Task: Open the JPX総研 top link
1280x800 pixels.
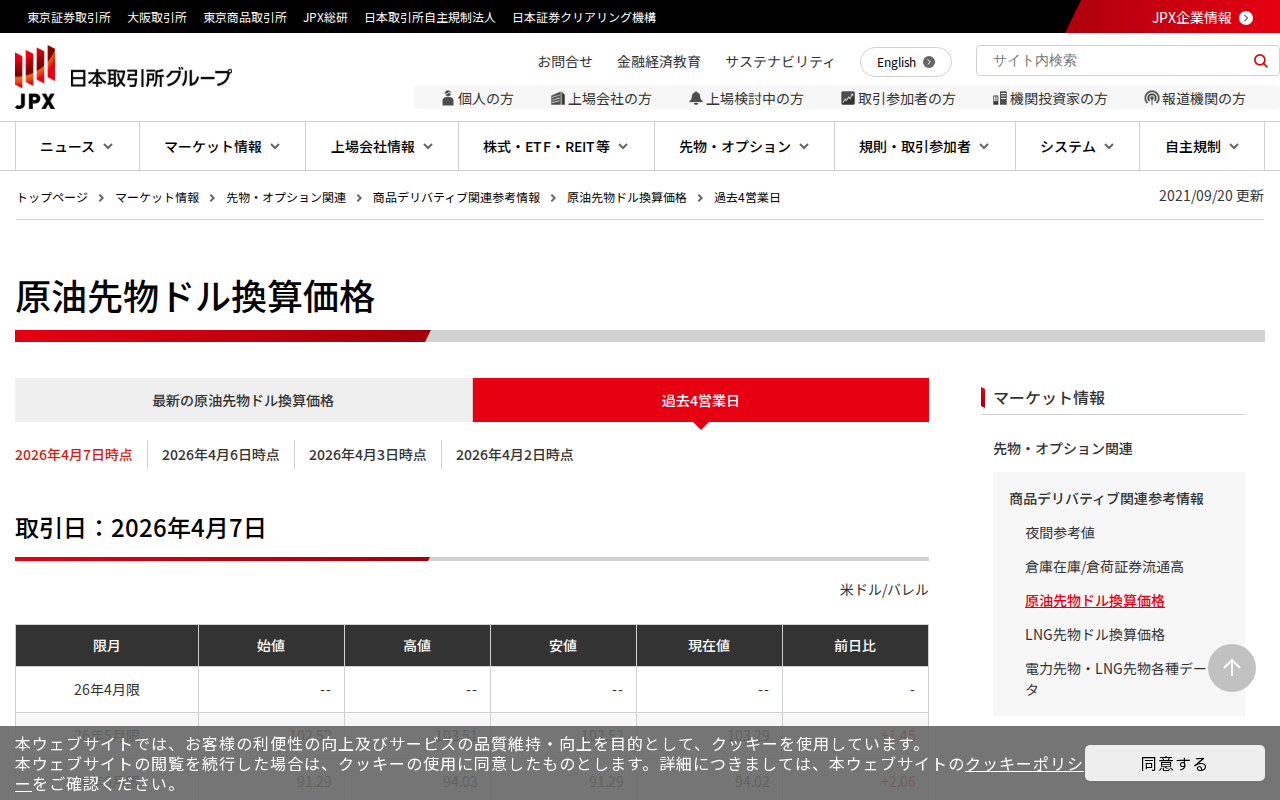Action: point(326,17)
